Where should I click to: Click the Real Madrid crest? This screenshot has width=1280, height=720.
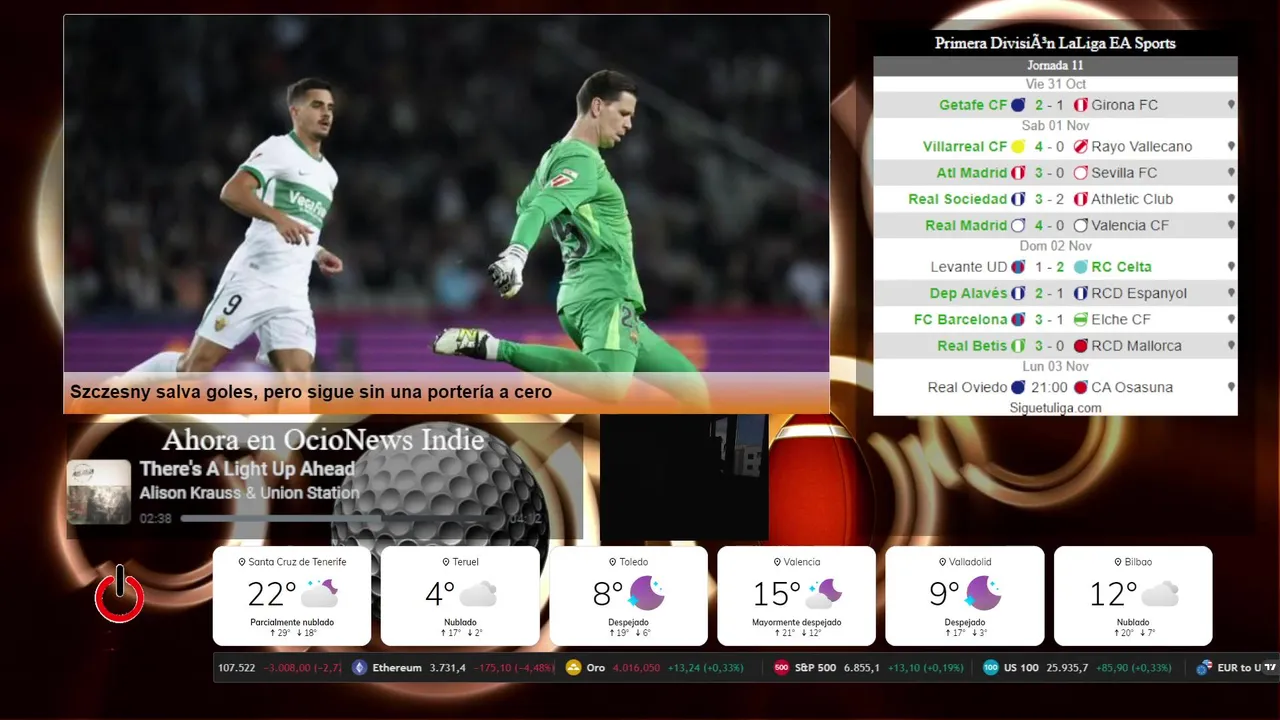[x=1018, y=226]
